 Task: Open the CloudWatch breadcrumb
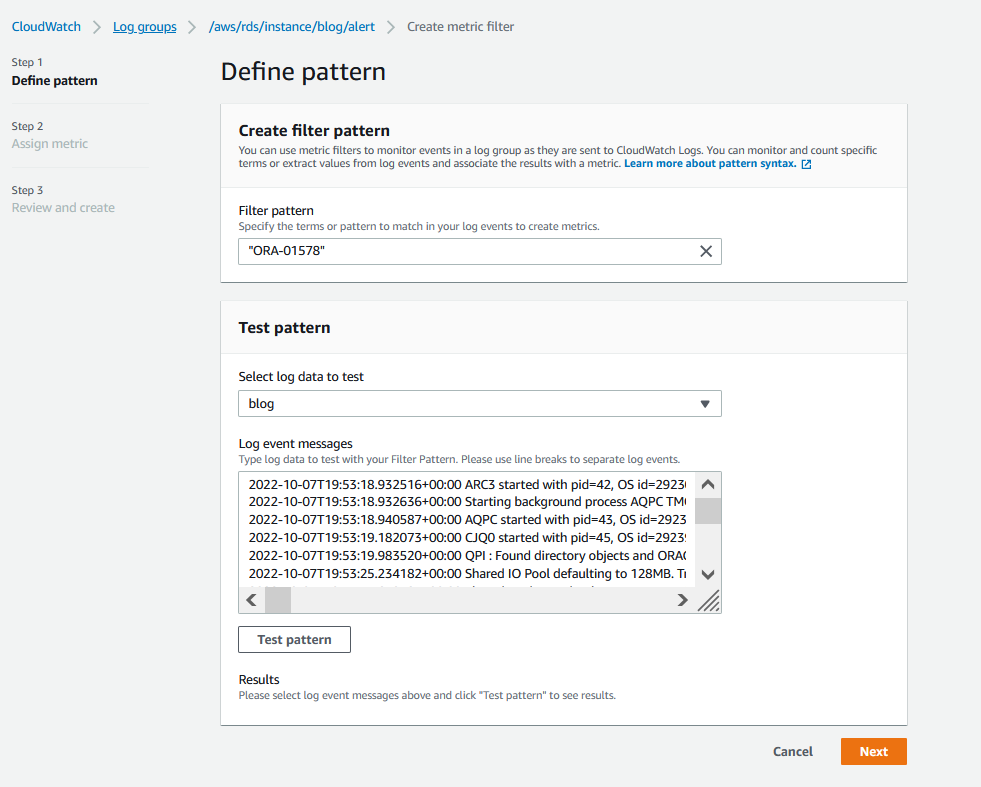pyautogui.click(x=46, y=27)
